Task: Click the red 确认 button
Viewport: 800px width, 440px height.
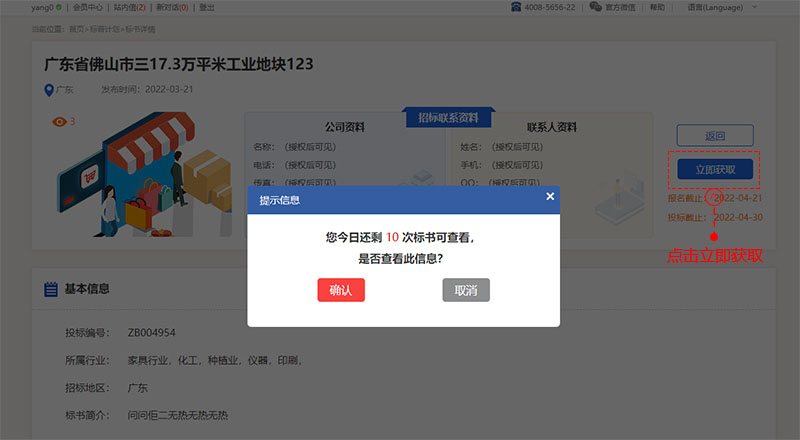Action: [341, 290]
